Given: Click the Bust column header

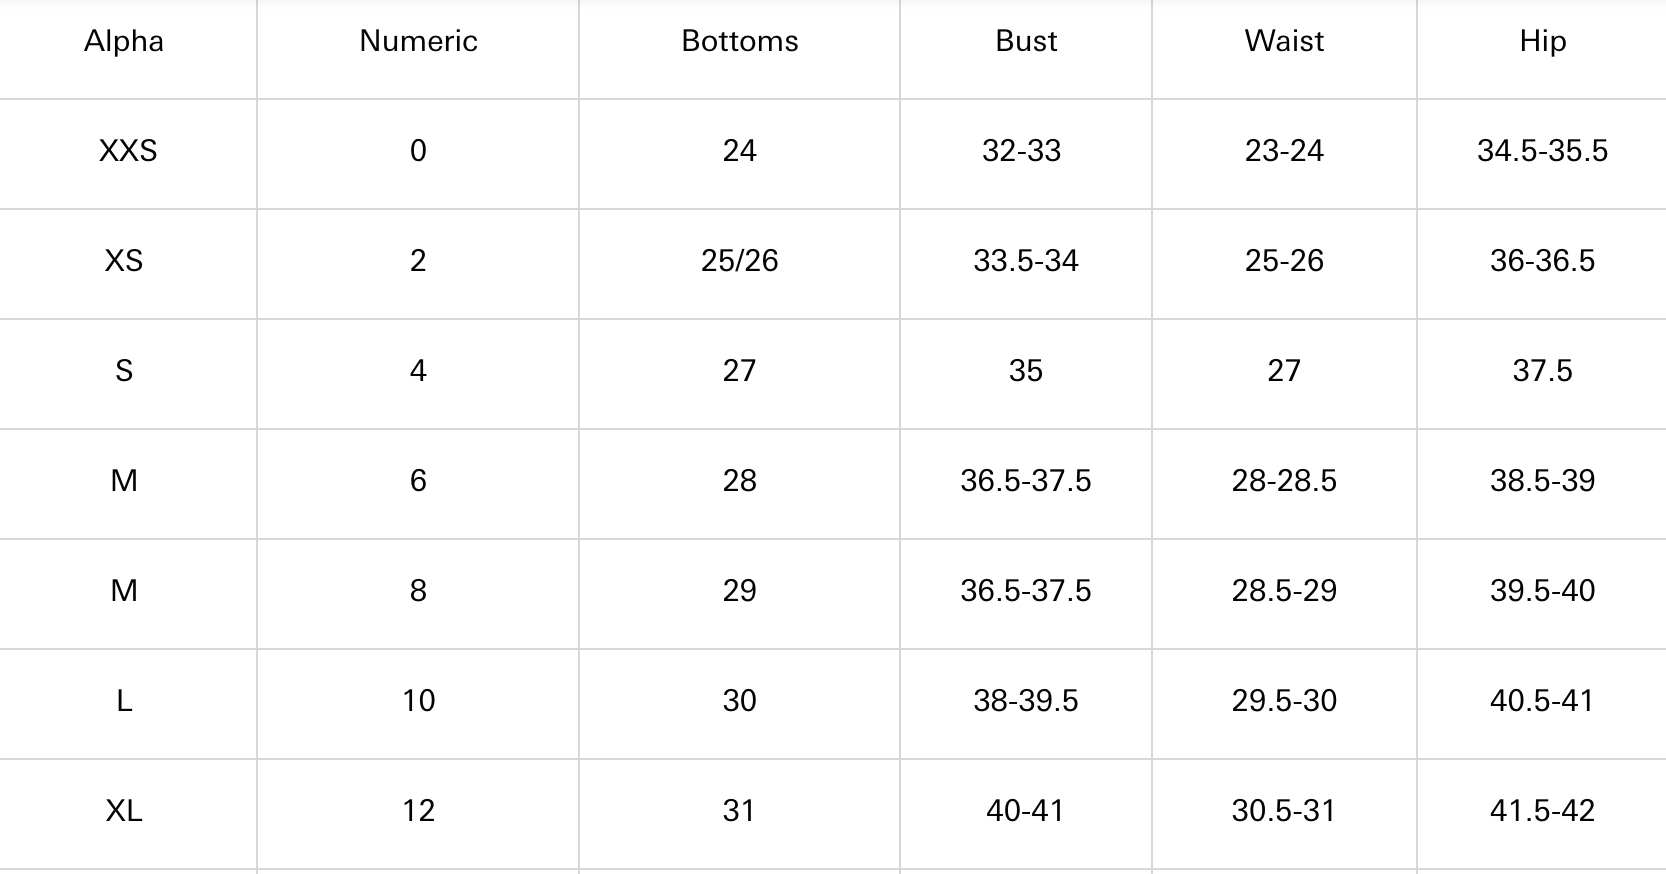Looking at the screenshot, I should (1026, 41).
